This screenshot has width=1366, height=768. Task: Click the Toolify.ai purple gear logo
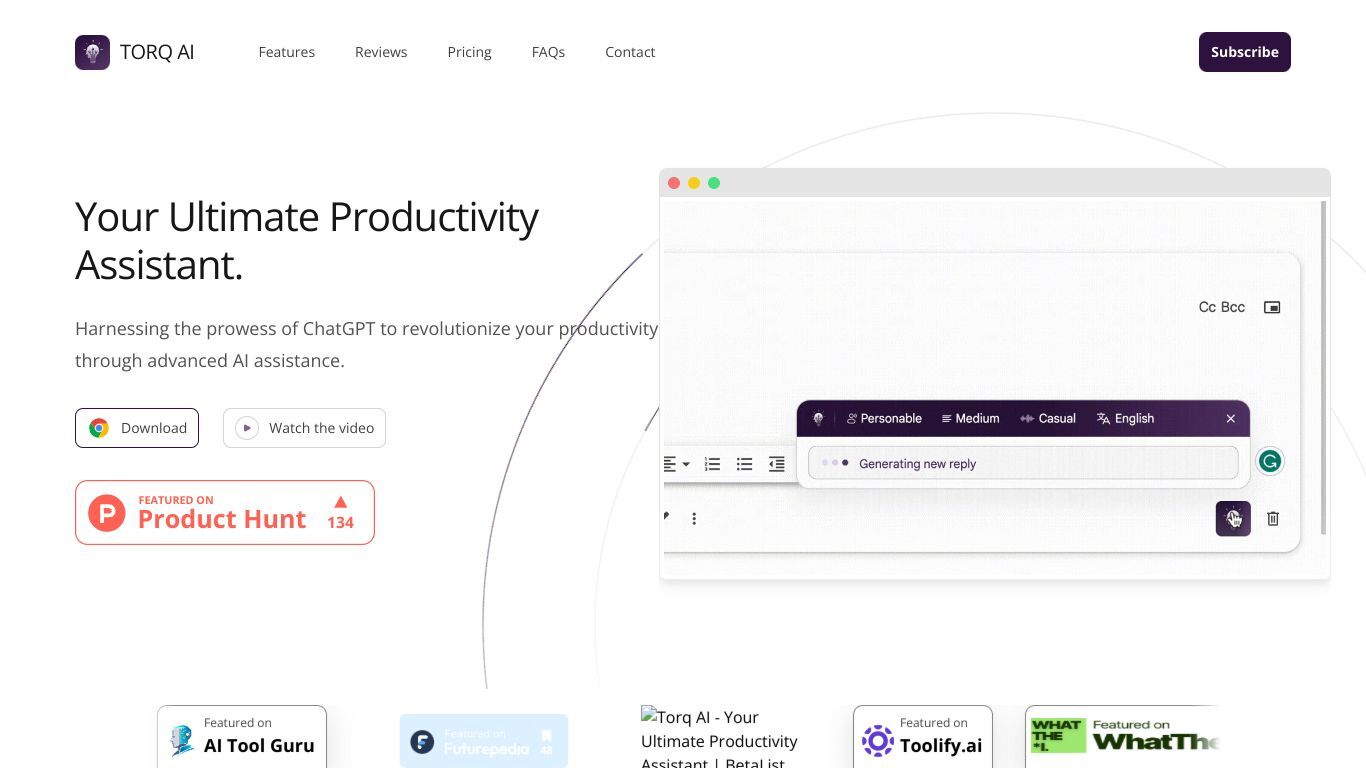point(878,741)
